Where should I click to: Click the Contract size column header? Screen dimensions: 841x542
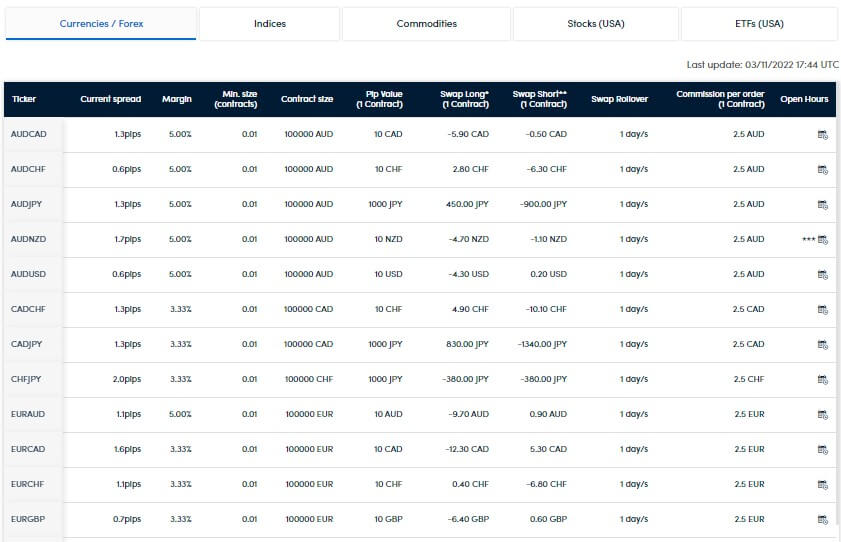(x=307, y=99)
